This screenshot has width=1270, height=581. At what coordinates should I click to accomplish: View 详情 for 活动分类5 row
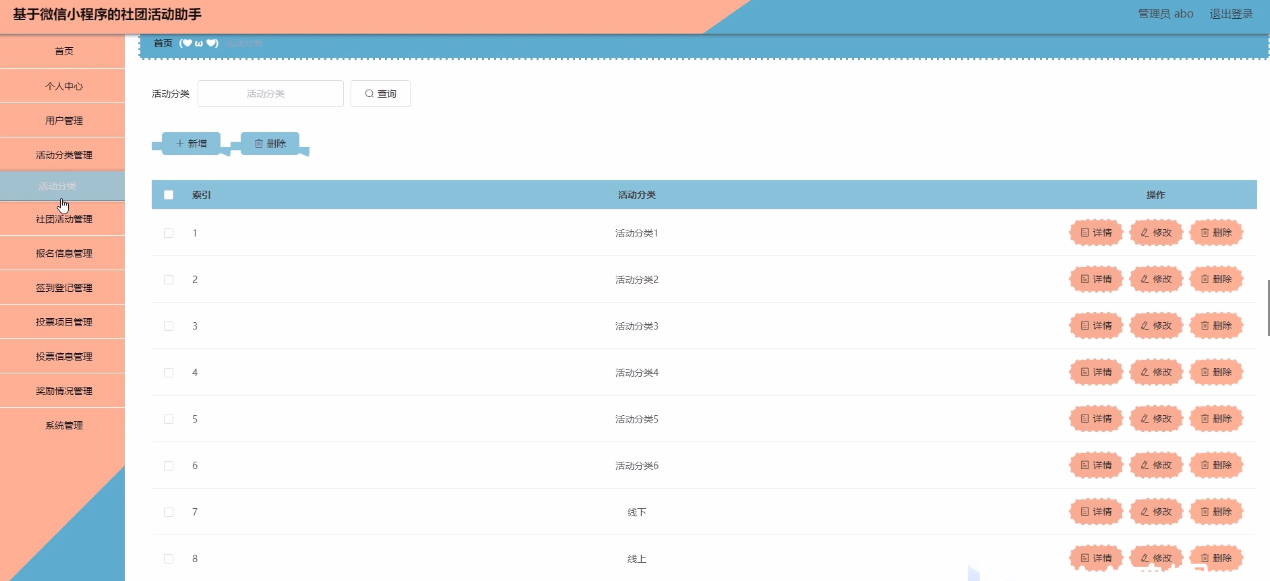(x=1096, y=419)
